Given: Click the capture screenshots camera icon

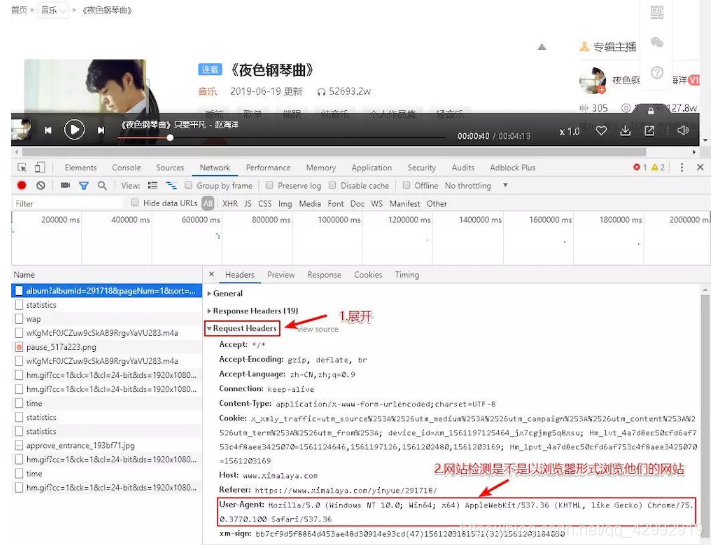Looking at the screenshot, I should pos(65,185).
